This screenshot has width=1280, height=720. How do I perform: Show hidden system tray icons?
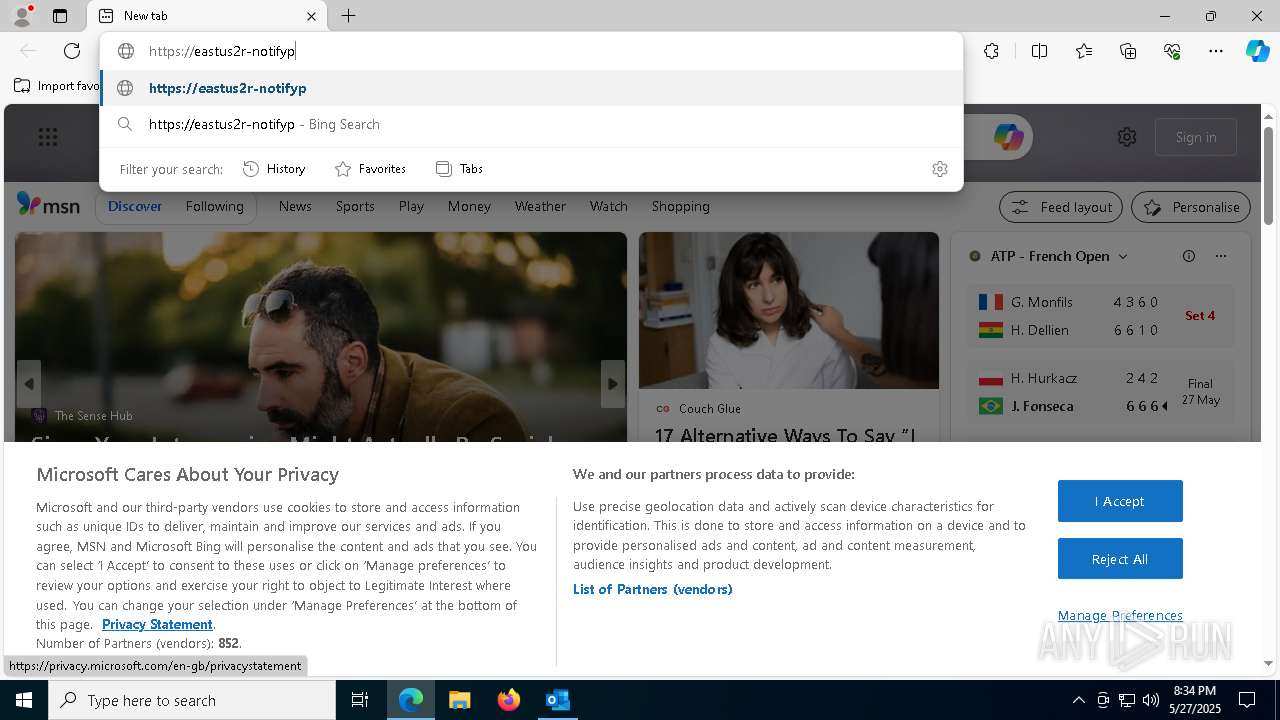(x=1078, y=700)
